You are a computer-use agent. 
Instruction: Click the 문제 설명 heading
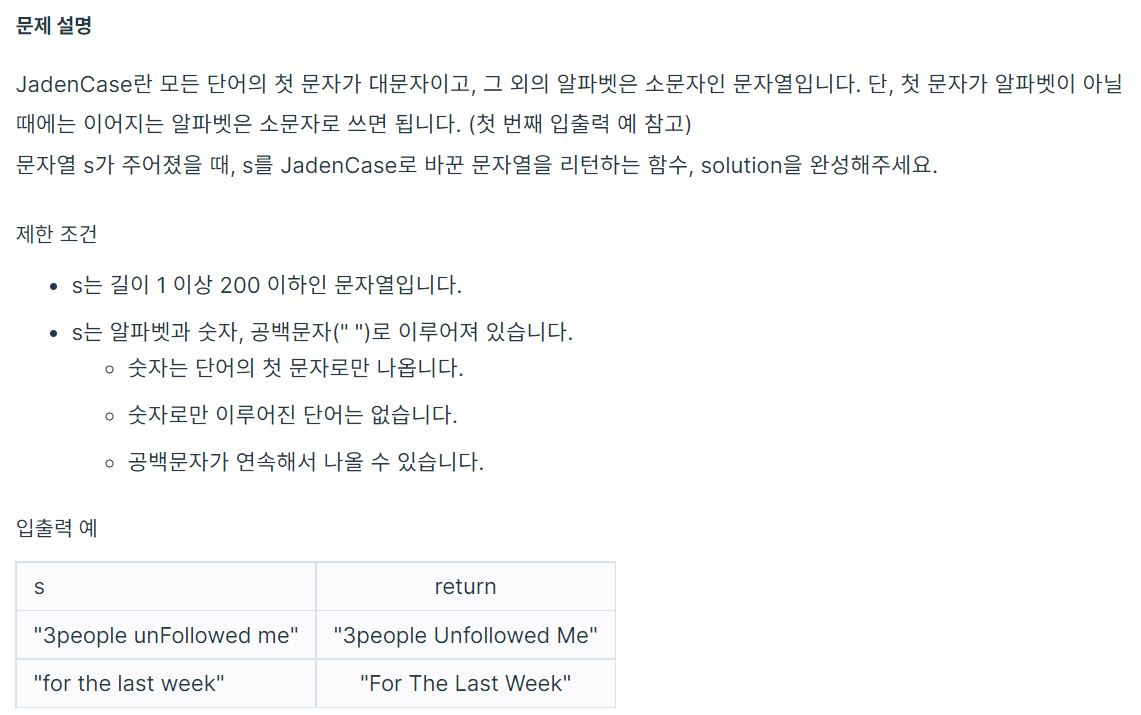(54, 26)
